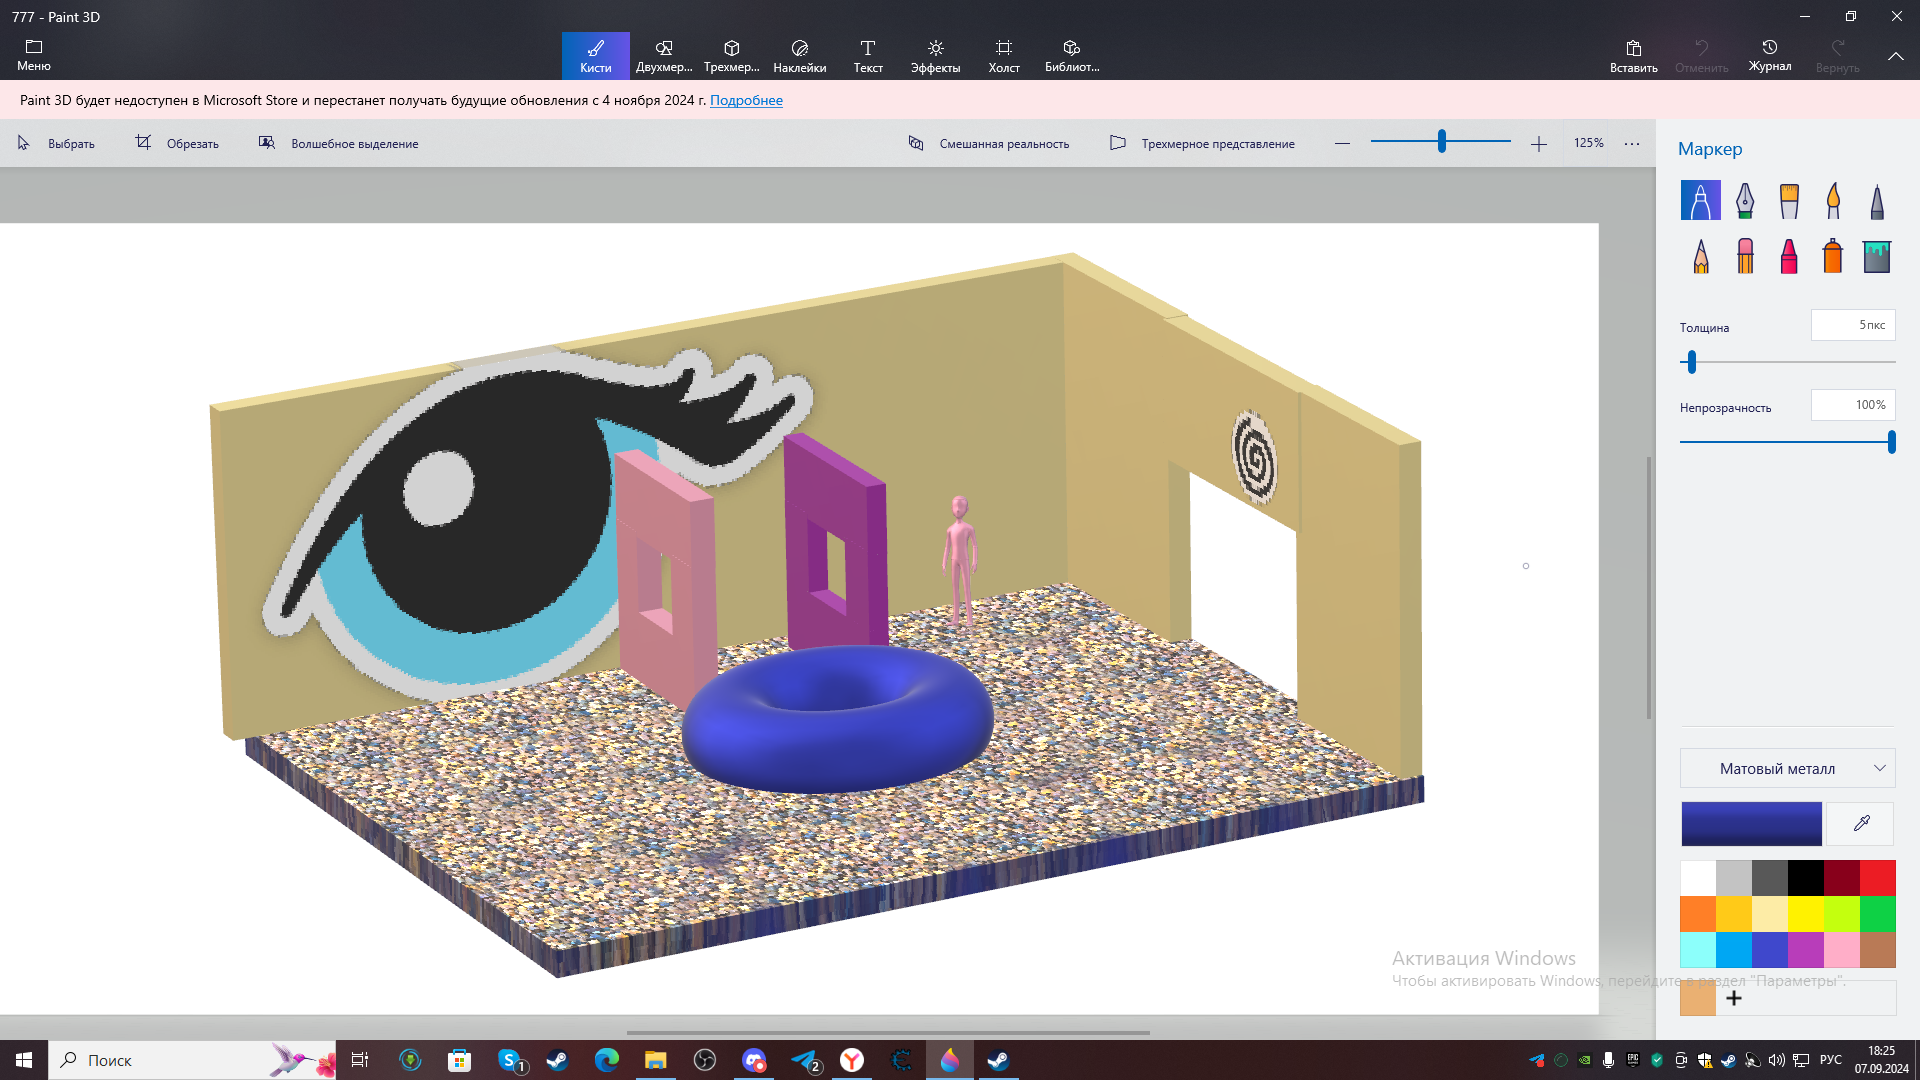Toggle the Mixed reality view
This screenshot has width=1920, height=1080.
point(989,144)
